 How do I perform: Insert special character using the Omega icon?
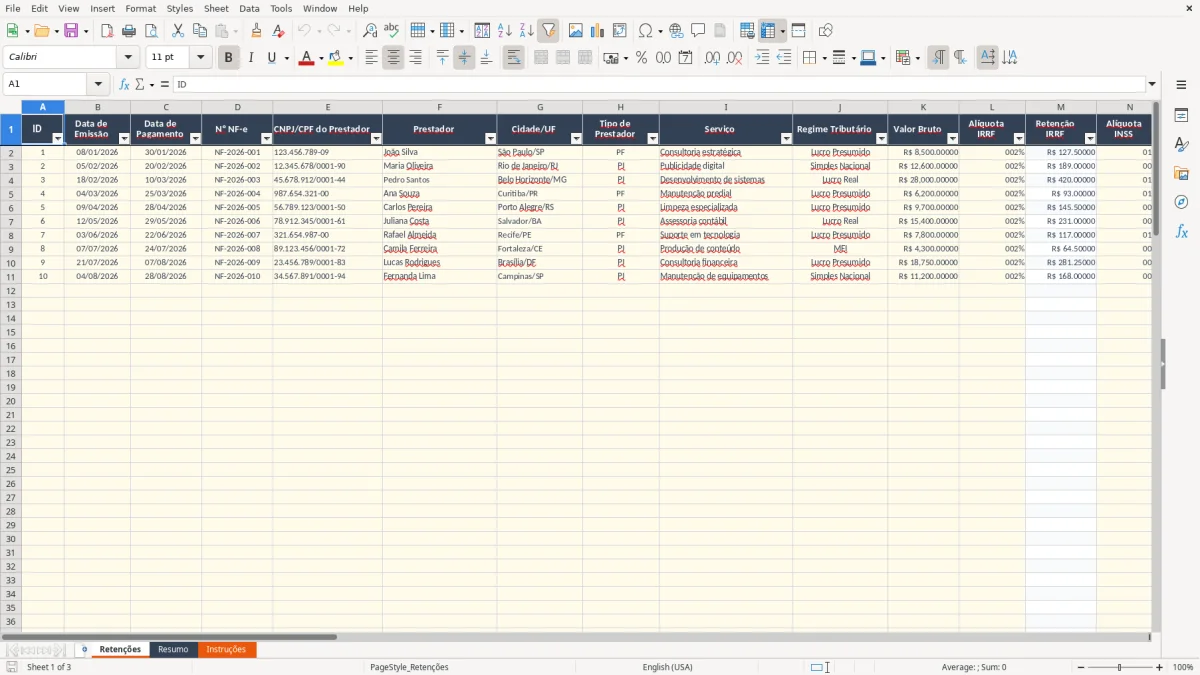(x=645, y=31)
